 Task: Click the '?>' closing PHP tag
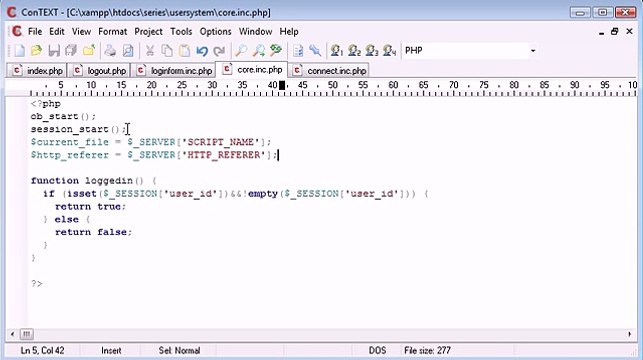[x=36, y=283]
